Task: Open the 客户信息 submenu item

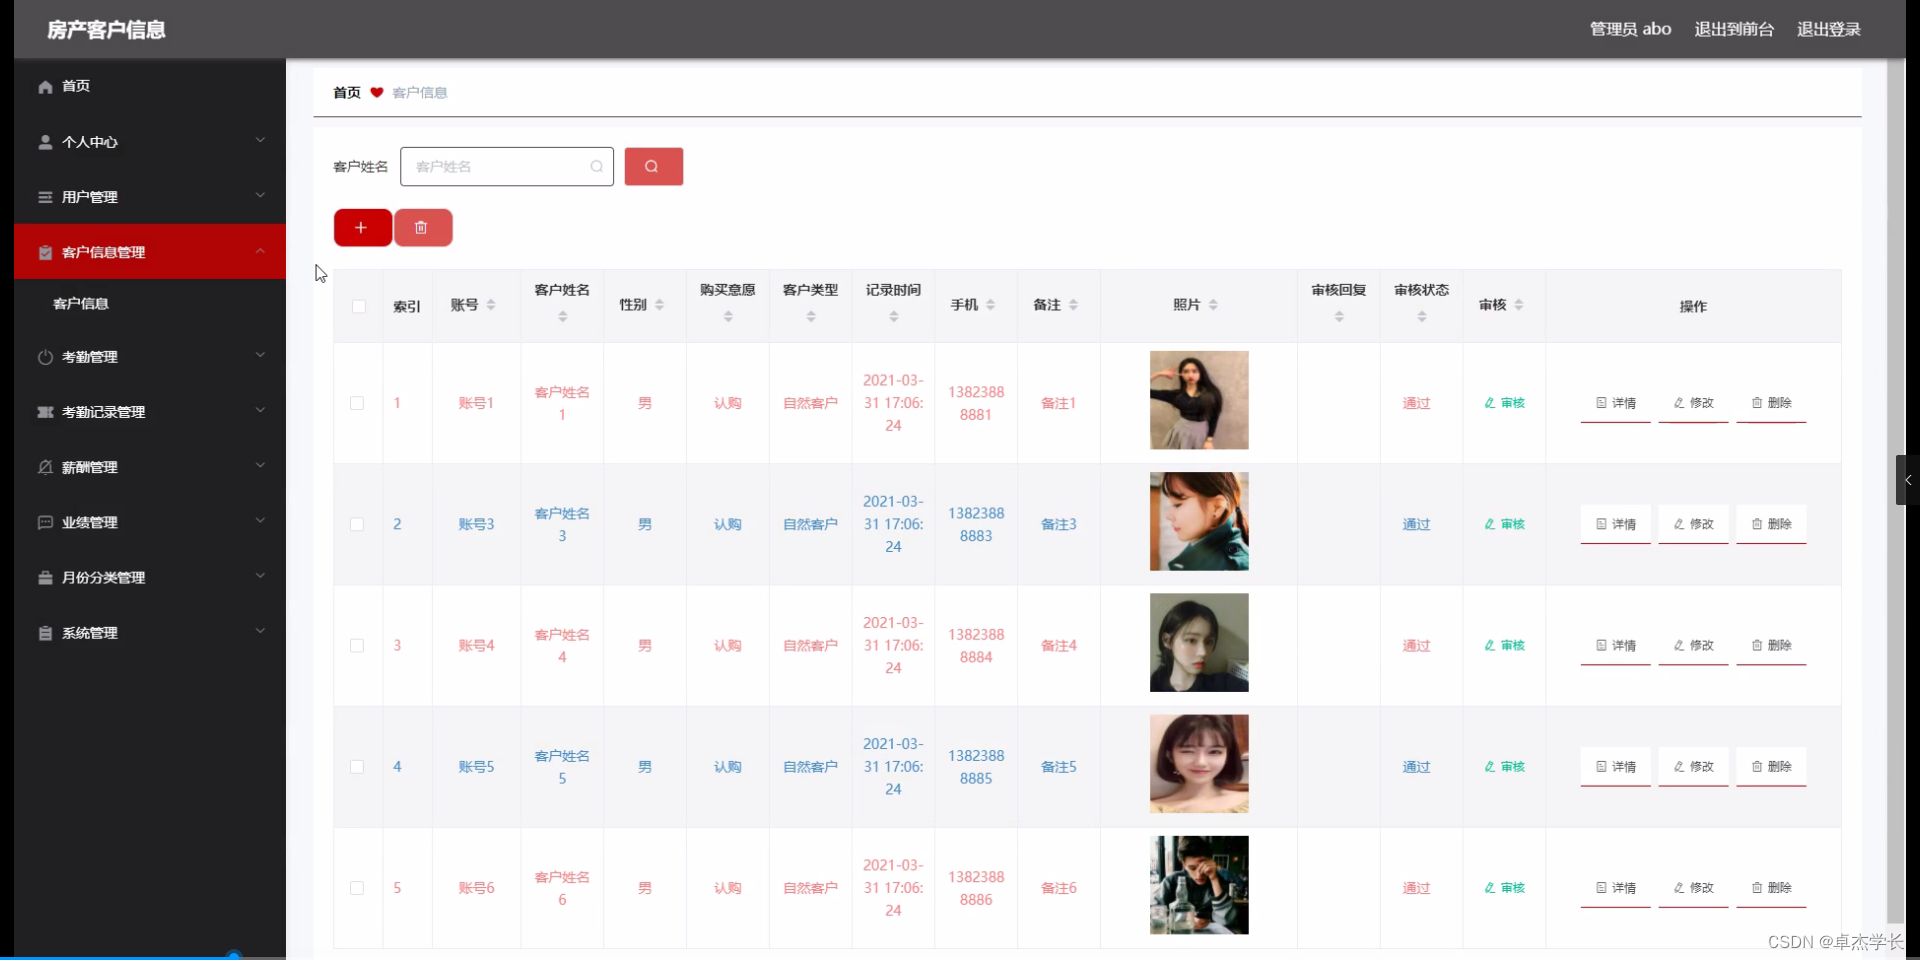Action: (150, 304)
